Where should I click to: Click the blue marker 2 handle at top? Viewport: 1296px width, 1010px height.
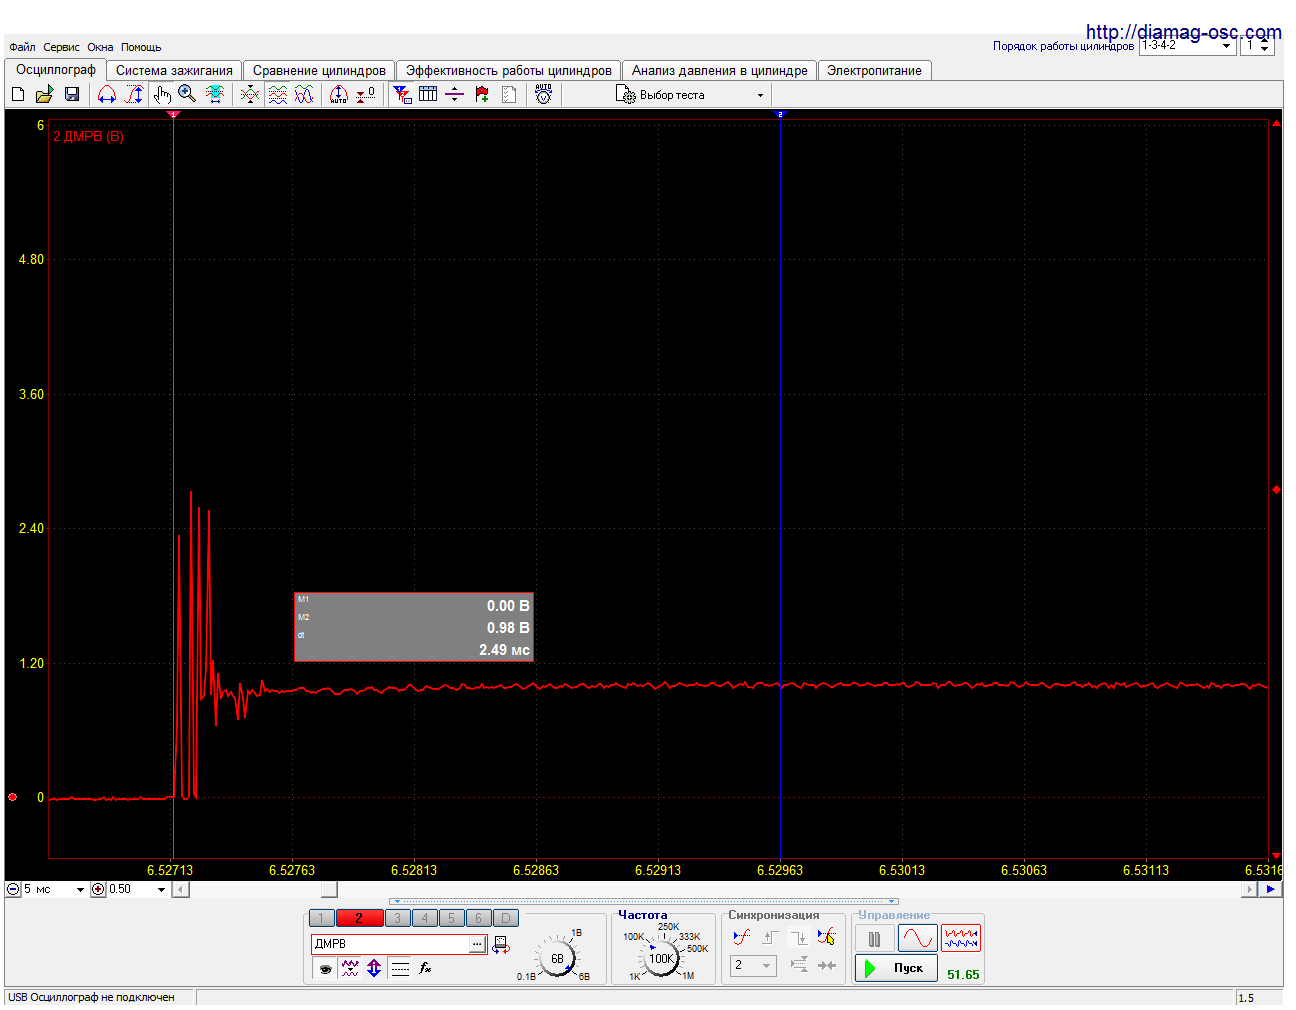780,114
